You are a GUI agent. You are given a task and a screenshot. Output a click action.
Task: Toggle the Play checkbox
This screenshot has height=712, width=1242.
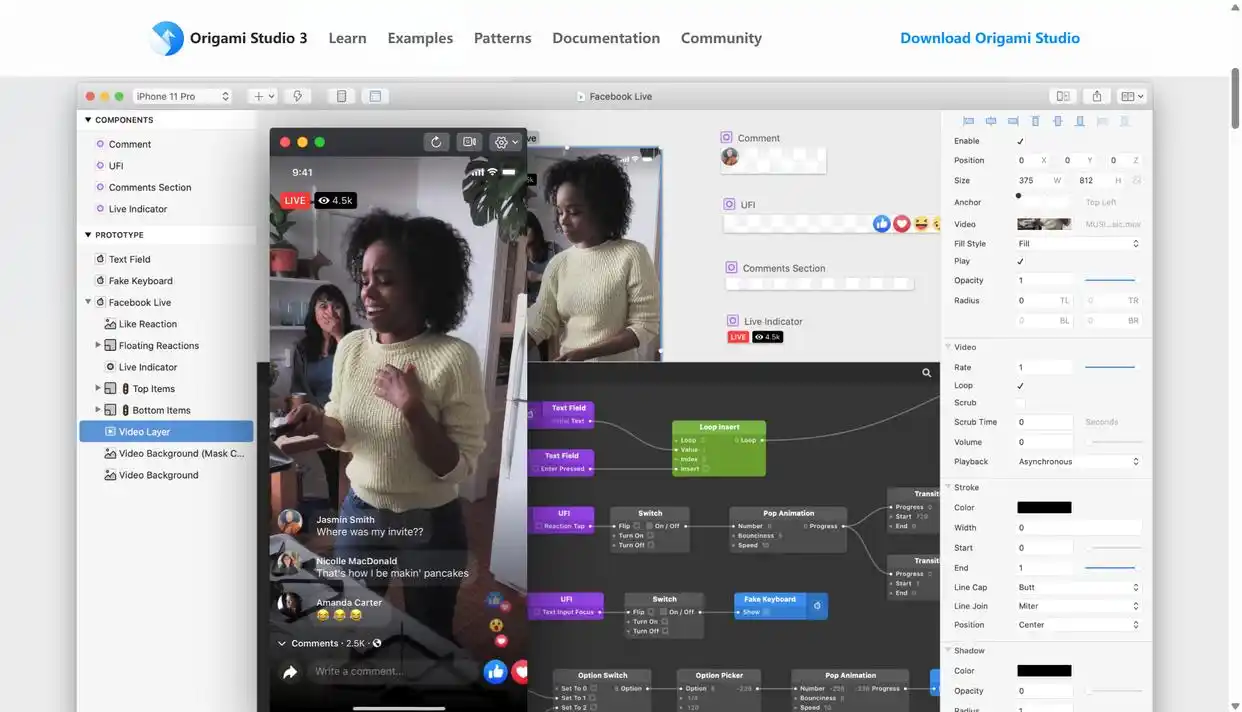pyautogui.click(x=1020, y=261)
